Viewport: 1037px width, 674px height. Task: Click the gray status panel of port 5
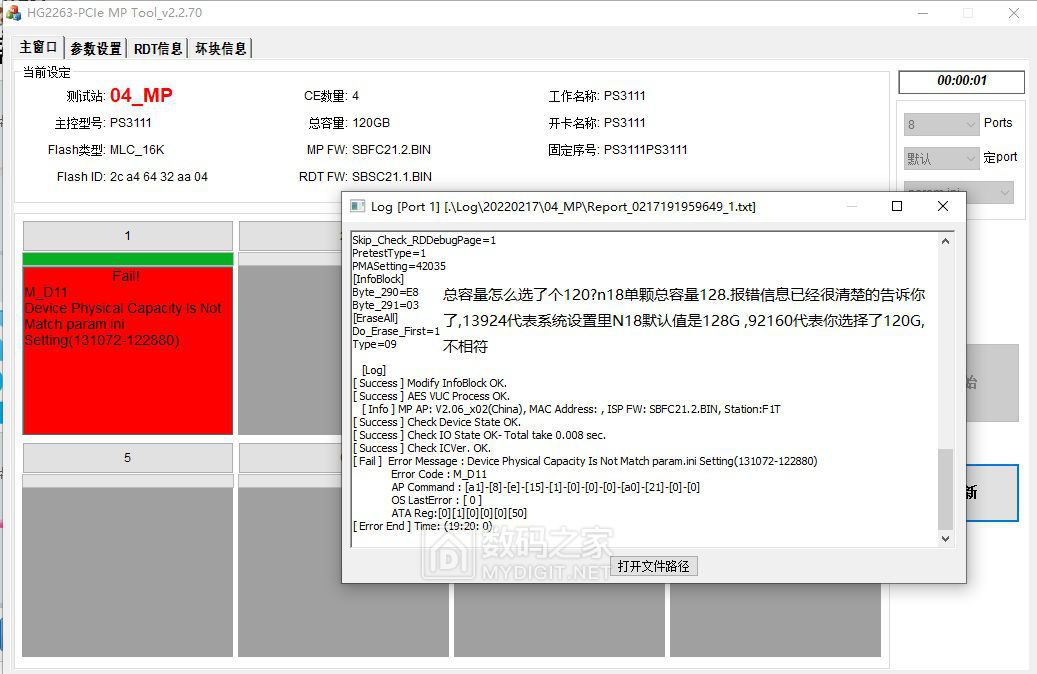pyautogui.click(x=128, y=572)
